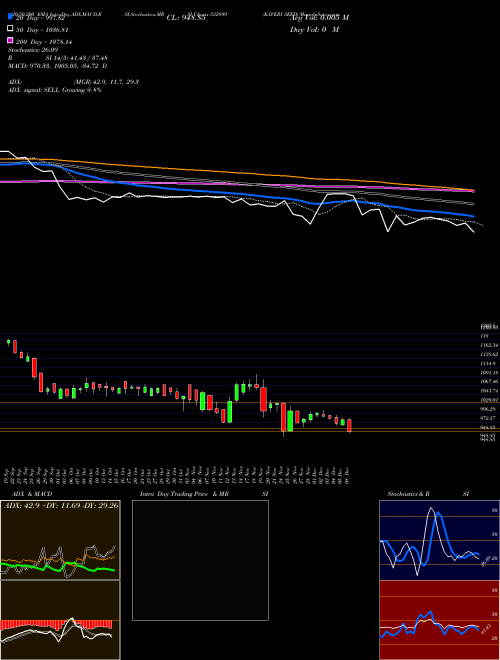
Task: Open the red-background RSI mini chart
Action: click(x=439, y=620)
